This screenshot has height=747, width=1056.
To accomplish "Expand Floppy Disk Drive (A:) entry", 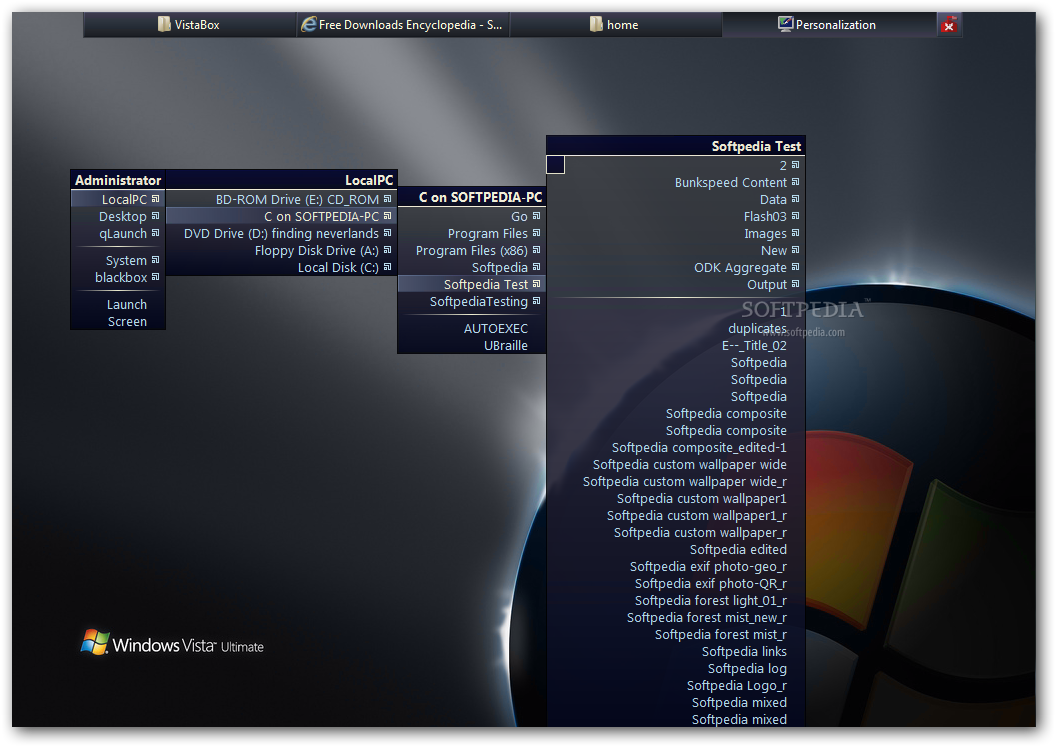I will 282,250.
